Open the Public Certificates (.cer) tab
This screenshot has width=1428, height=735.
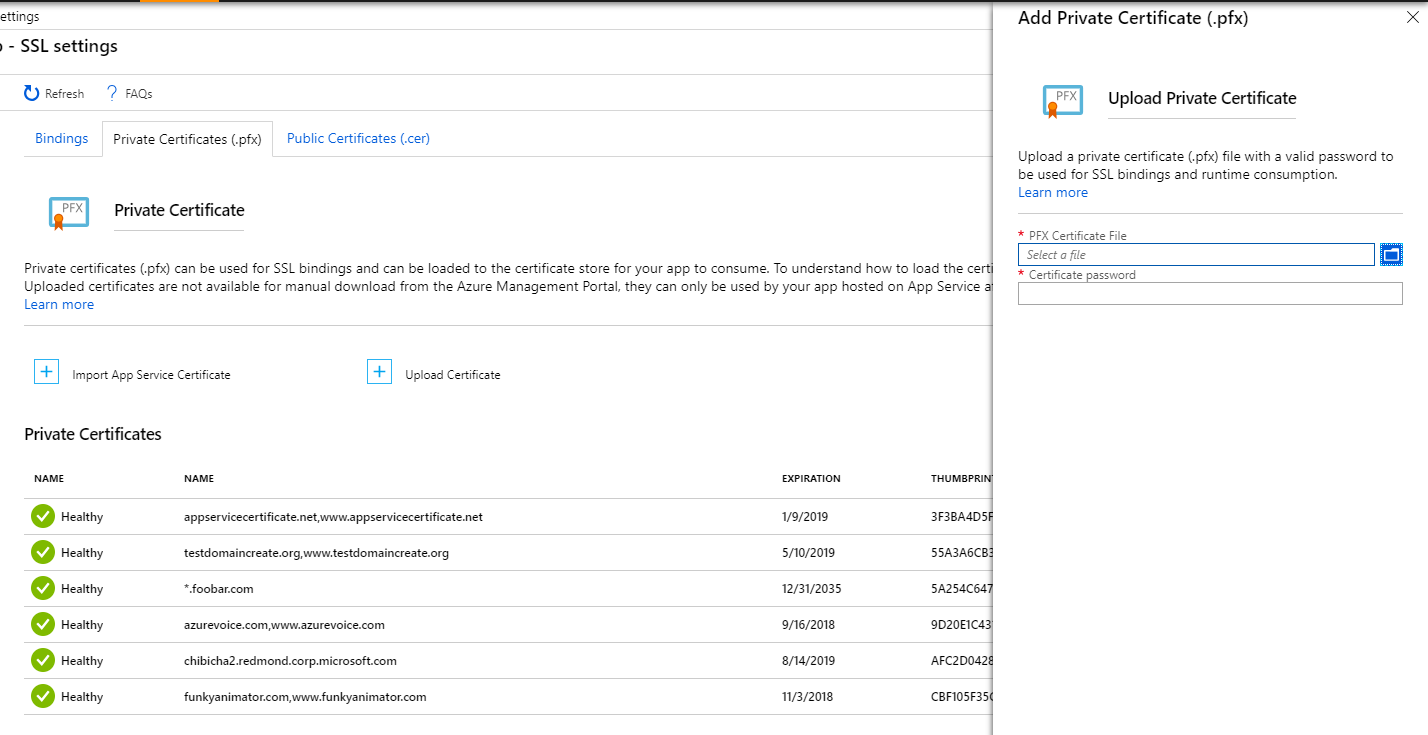(358, 139)
